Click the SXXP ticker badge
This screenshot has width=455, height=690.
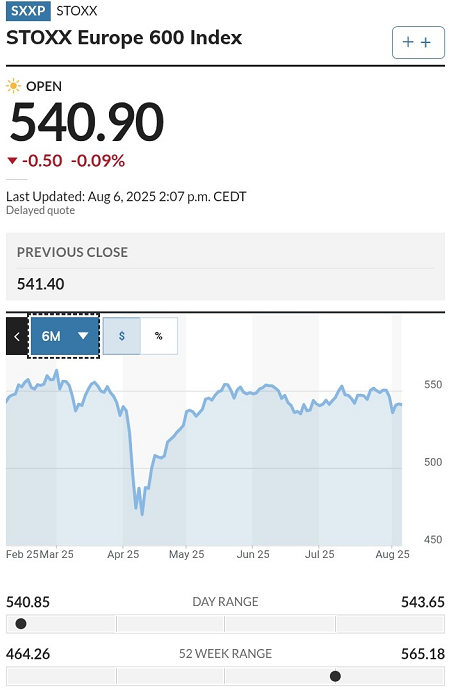click(28, 11)
